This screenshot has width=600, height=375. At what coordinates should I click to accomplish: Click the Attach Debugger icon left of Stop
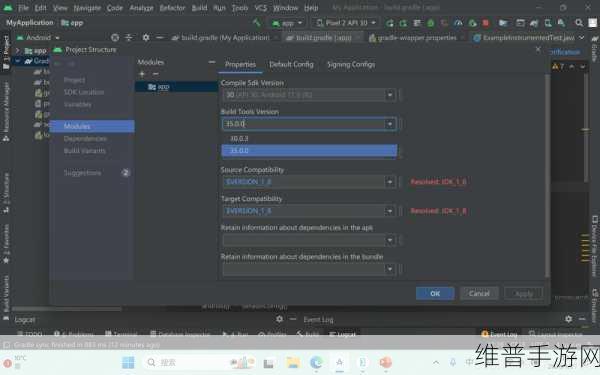[472, 23]
